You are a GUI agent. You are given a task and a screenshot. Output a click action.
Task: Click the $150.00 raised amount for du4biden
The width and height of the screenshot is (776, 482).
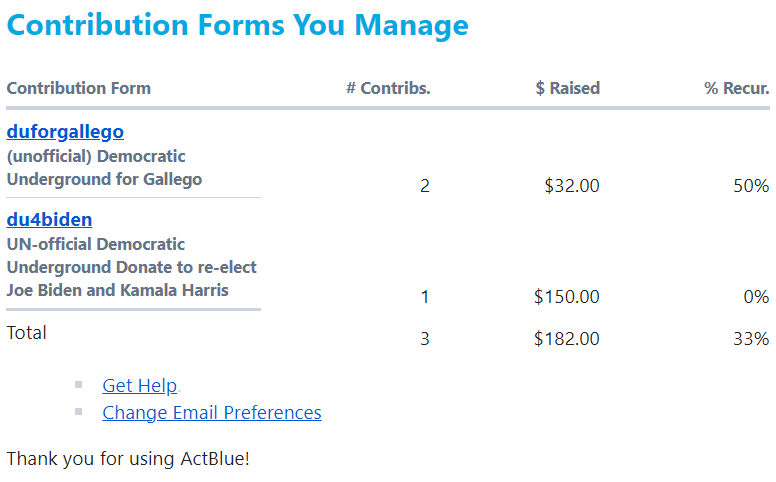[x=566, y=297]
